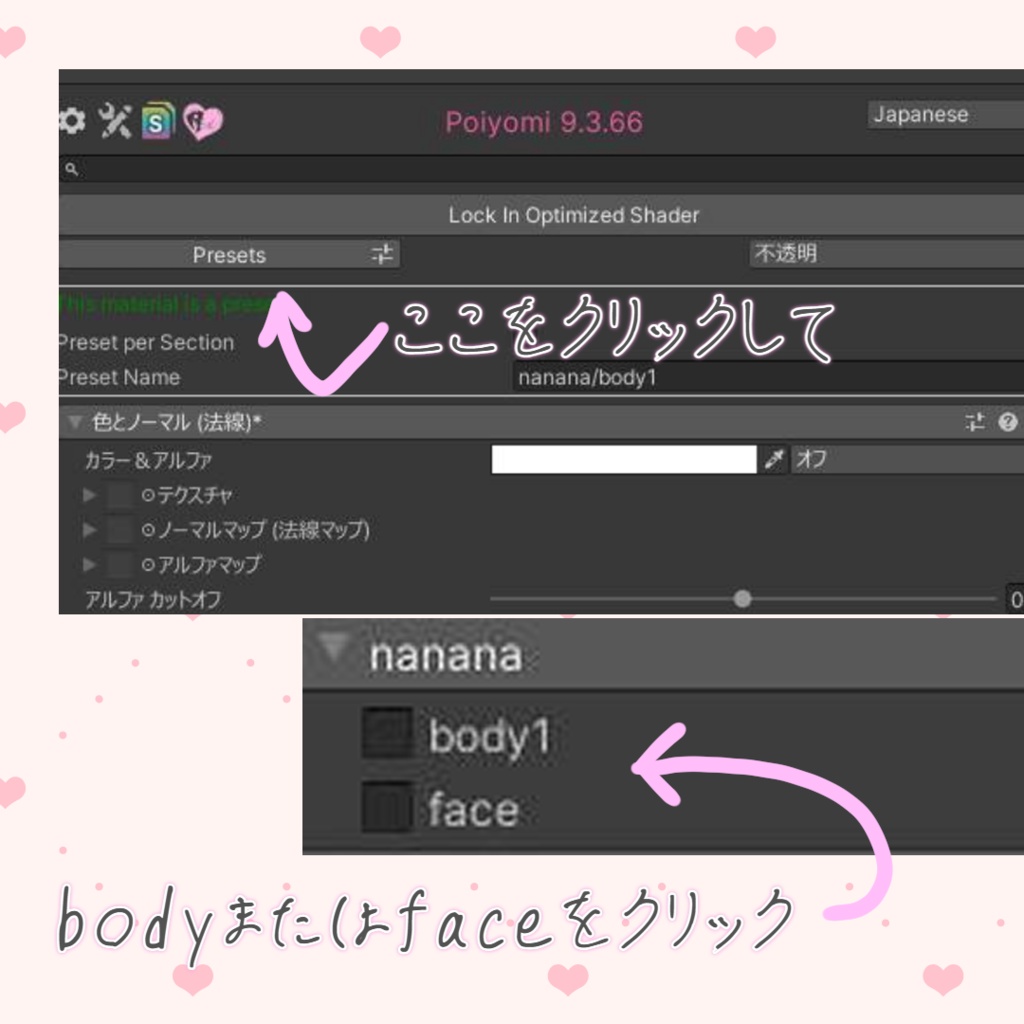Click the sliders icon on Presets button

tap(382, 254)
